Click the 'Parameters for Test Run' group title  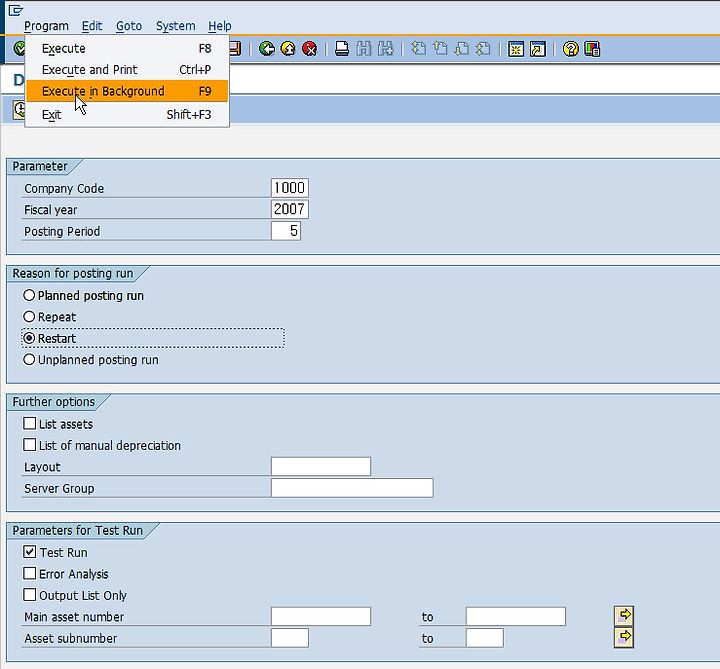click(77, 530)
